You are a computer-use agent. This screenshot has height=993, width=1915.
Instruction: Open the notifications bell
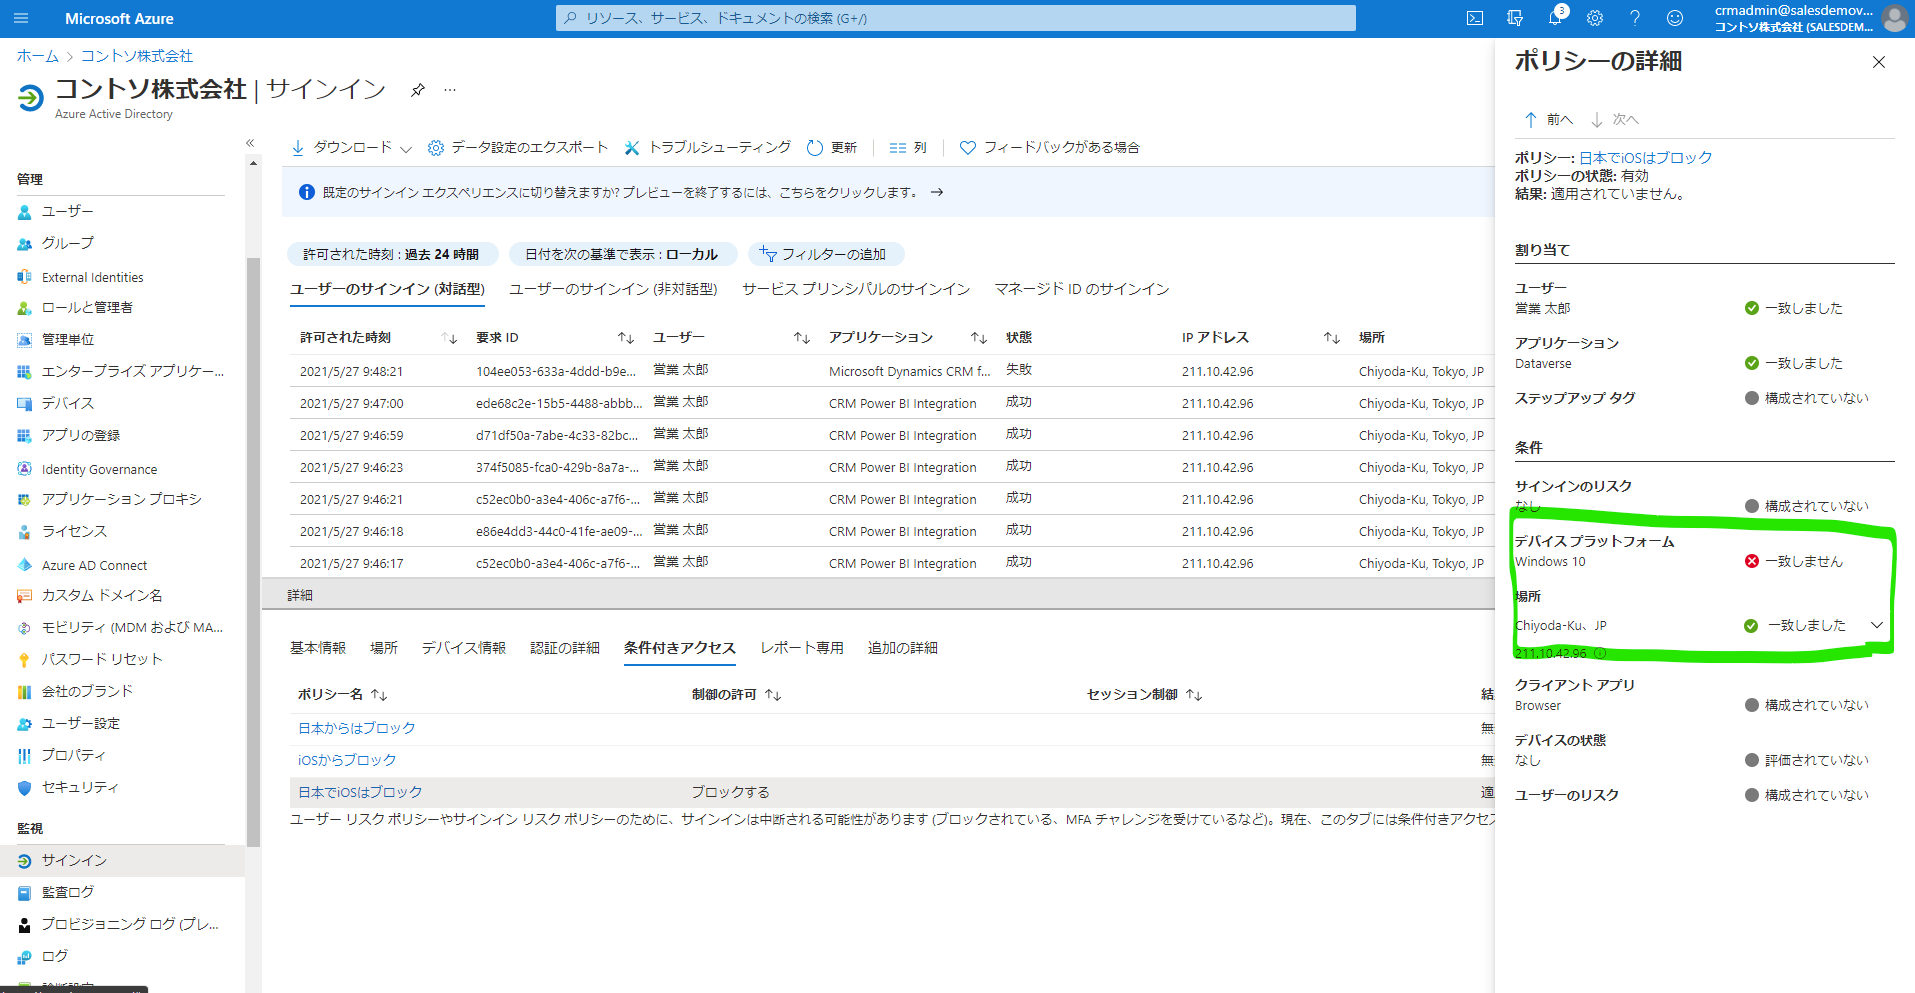coord(1555,18)
